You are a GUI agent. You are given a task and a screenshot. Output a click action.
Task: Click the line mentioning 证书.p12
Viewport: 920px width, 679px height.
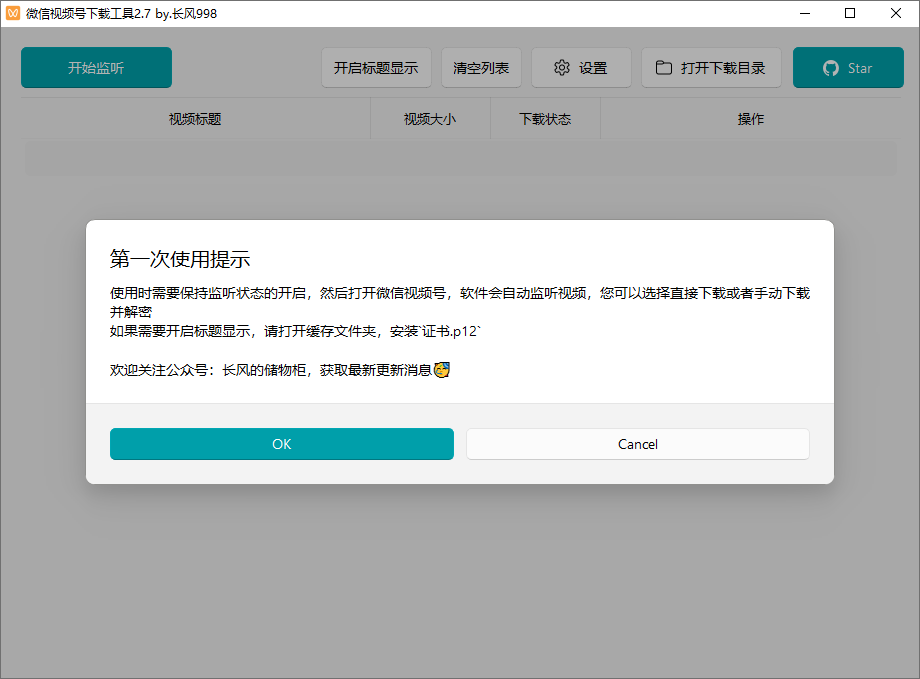295,331
